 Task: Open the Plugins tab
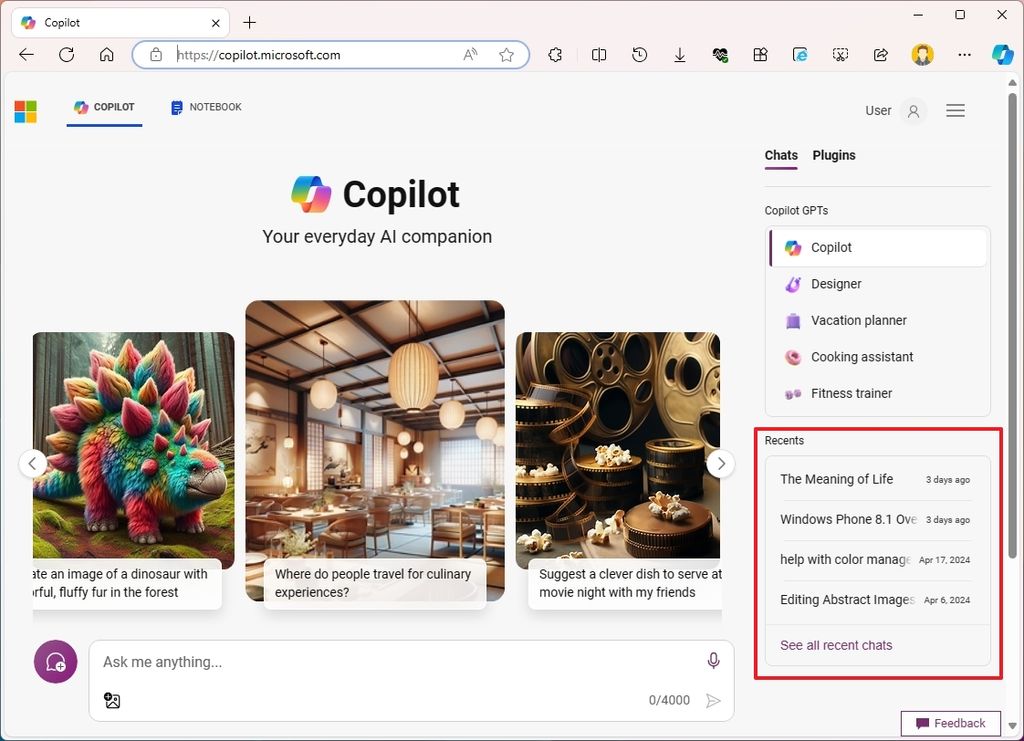(x=834, y=155)
